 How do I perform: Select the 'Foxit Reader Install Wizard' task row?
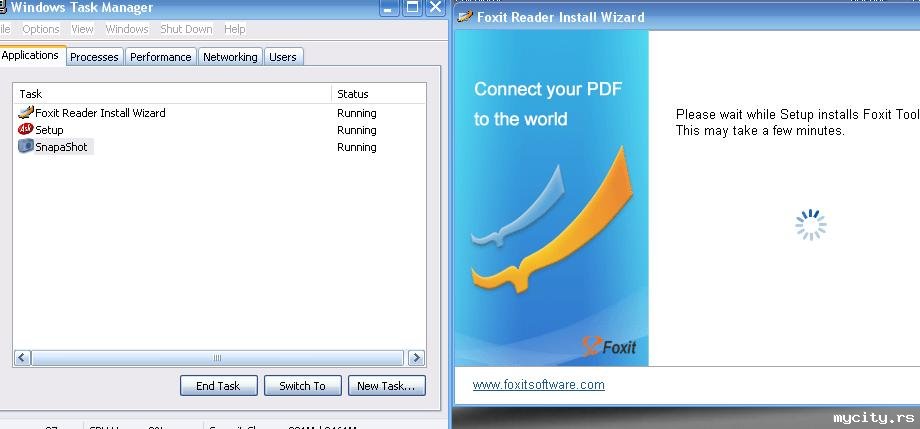pos(220,113)
